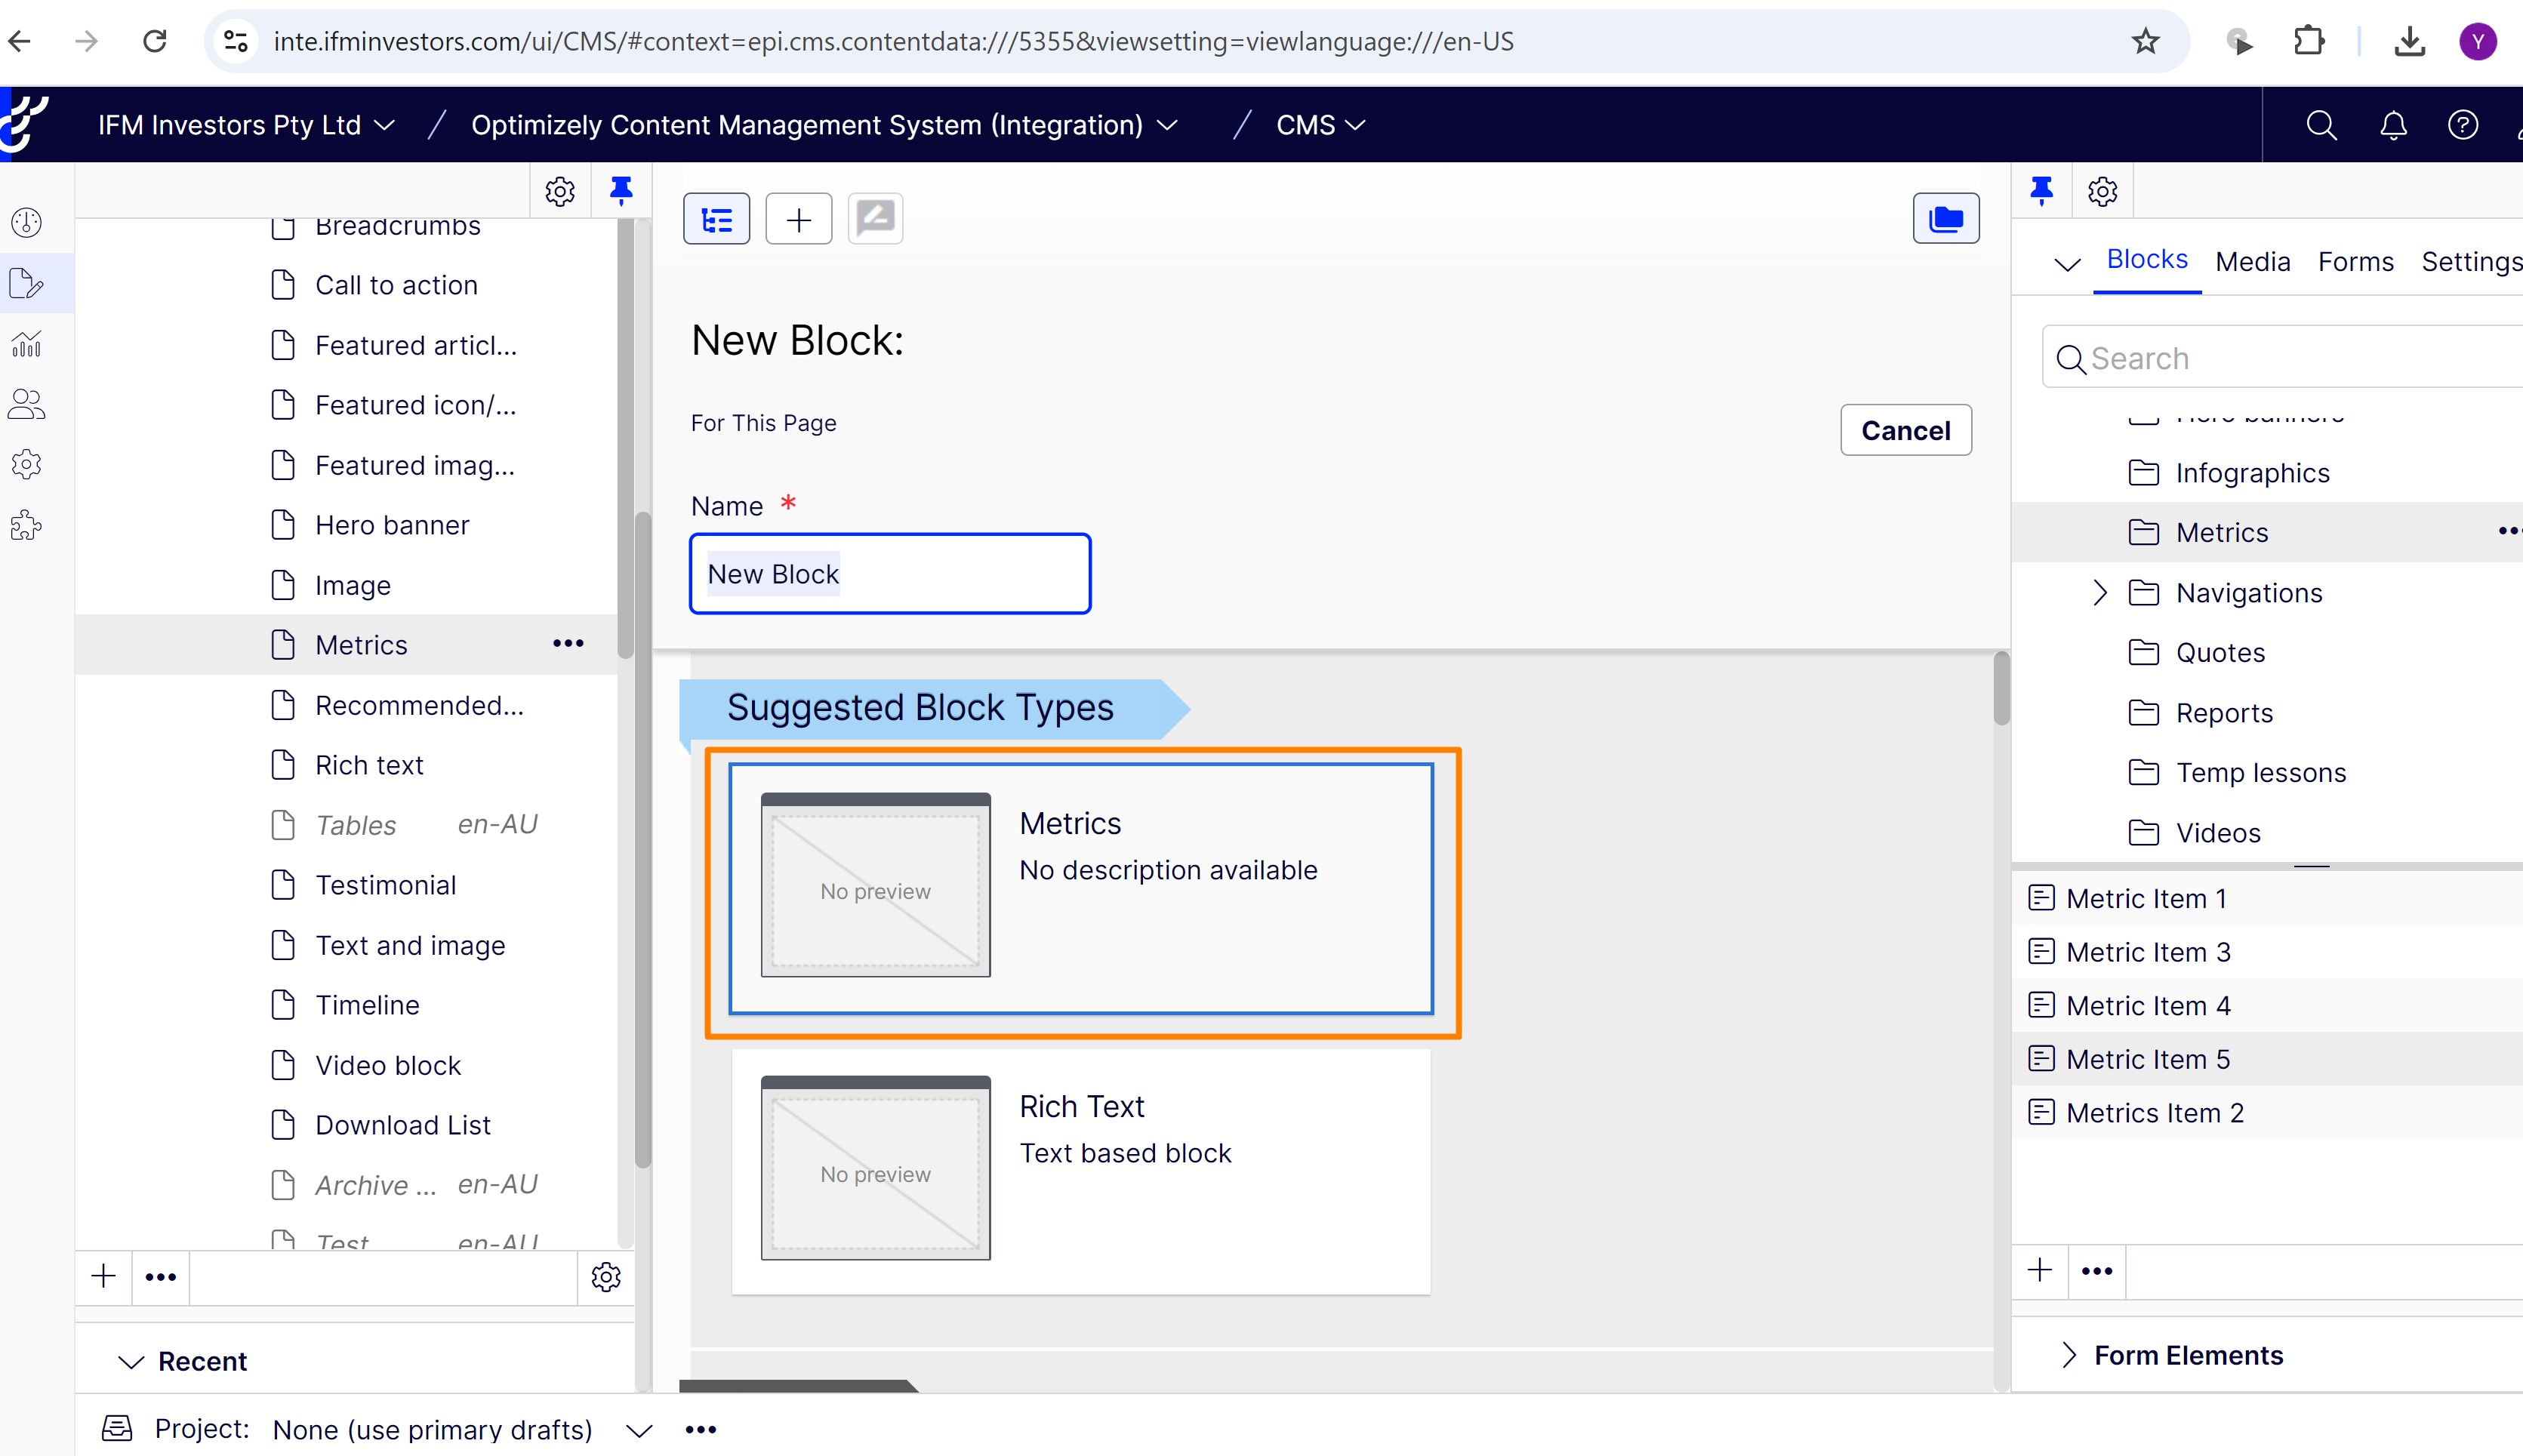Expand the Form Elements section
2523x1456 pixels.
coord(2069,1355)
